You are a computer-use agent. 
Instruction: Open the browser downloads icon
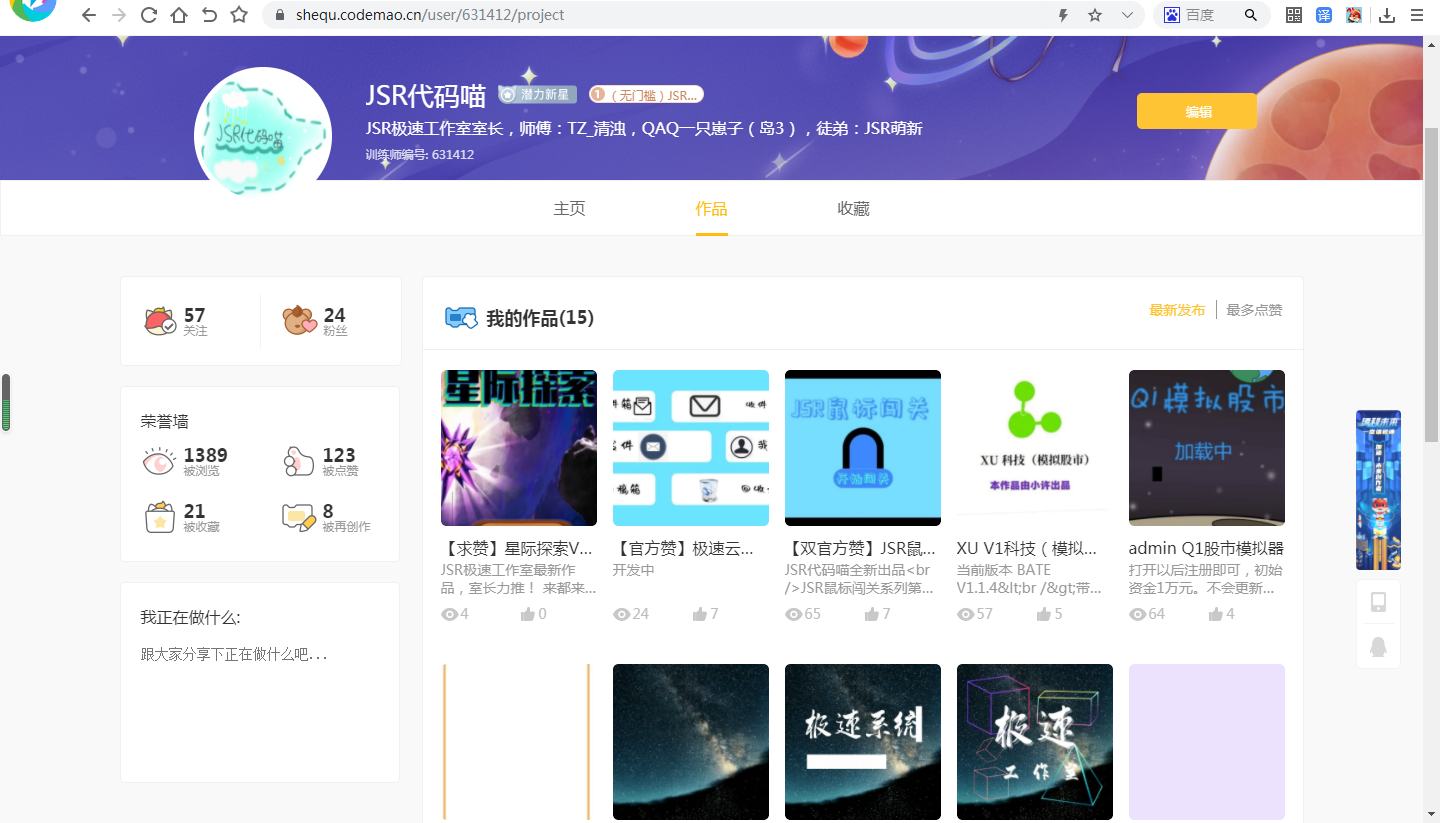[1387, 15]
